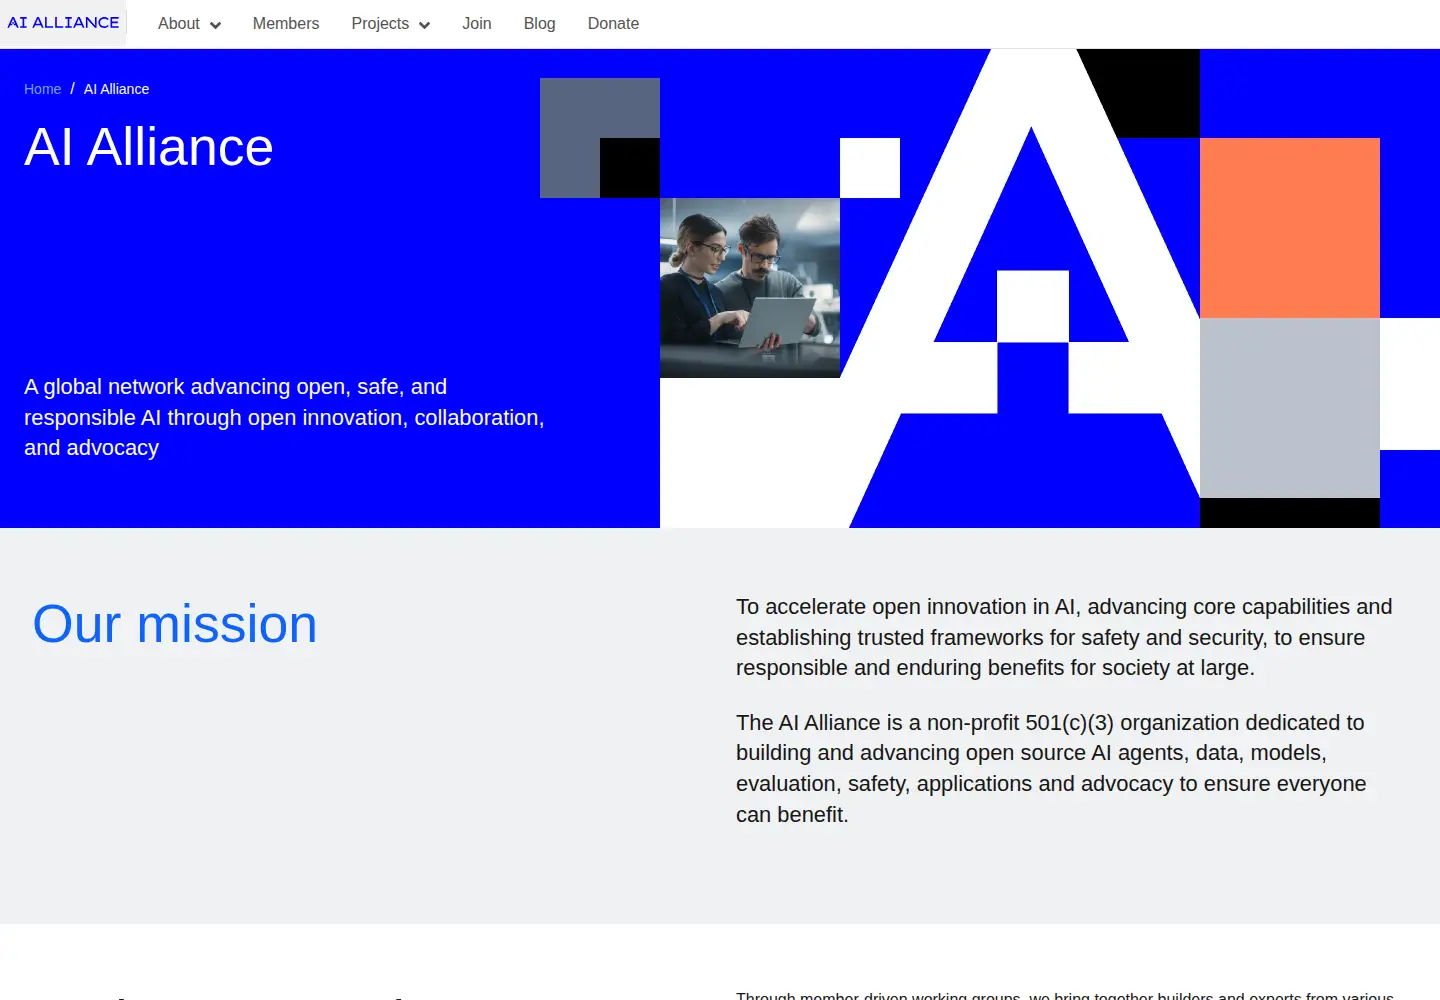Click the Our mission heading
This screenshot has height=1000, width=1440.
[x=175, y=624]
